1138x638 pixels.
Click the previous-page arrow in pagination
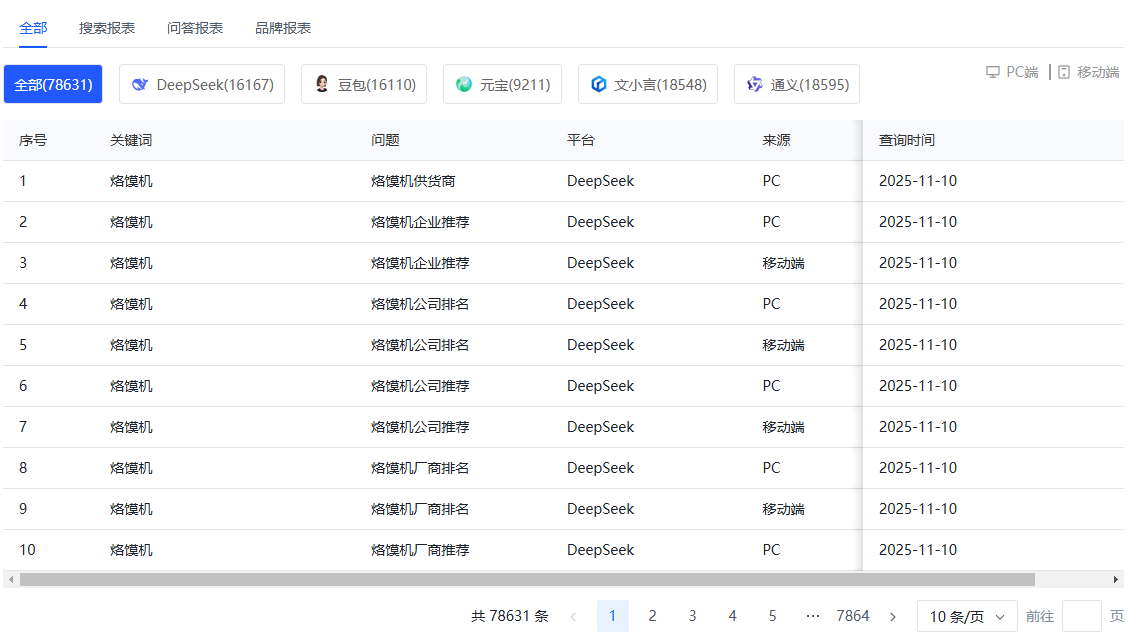coord(572,616)
